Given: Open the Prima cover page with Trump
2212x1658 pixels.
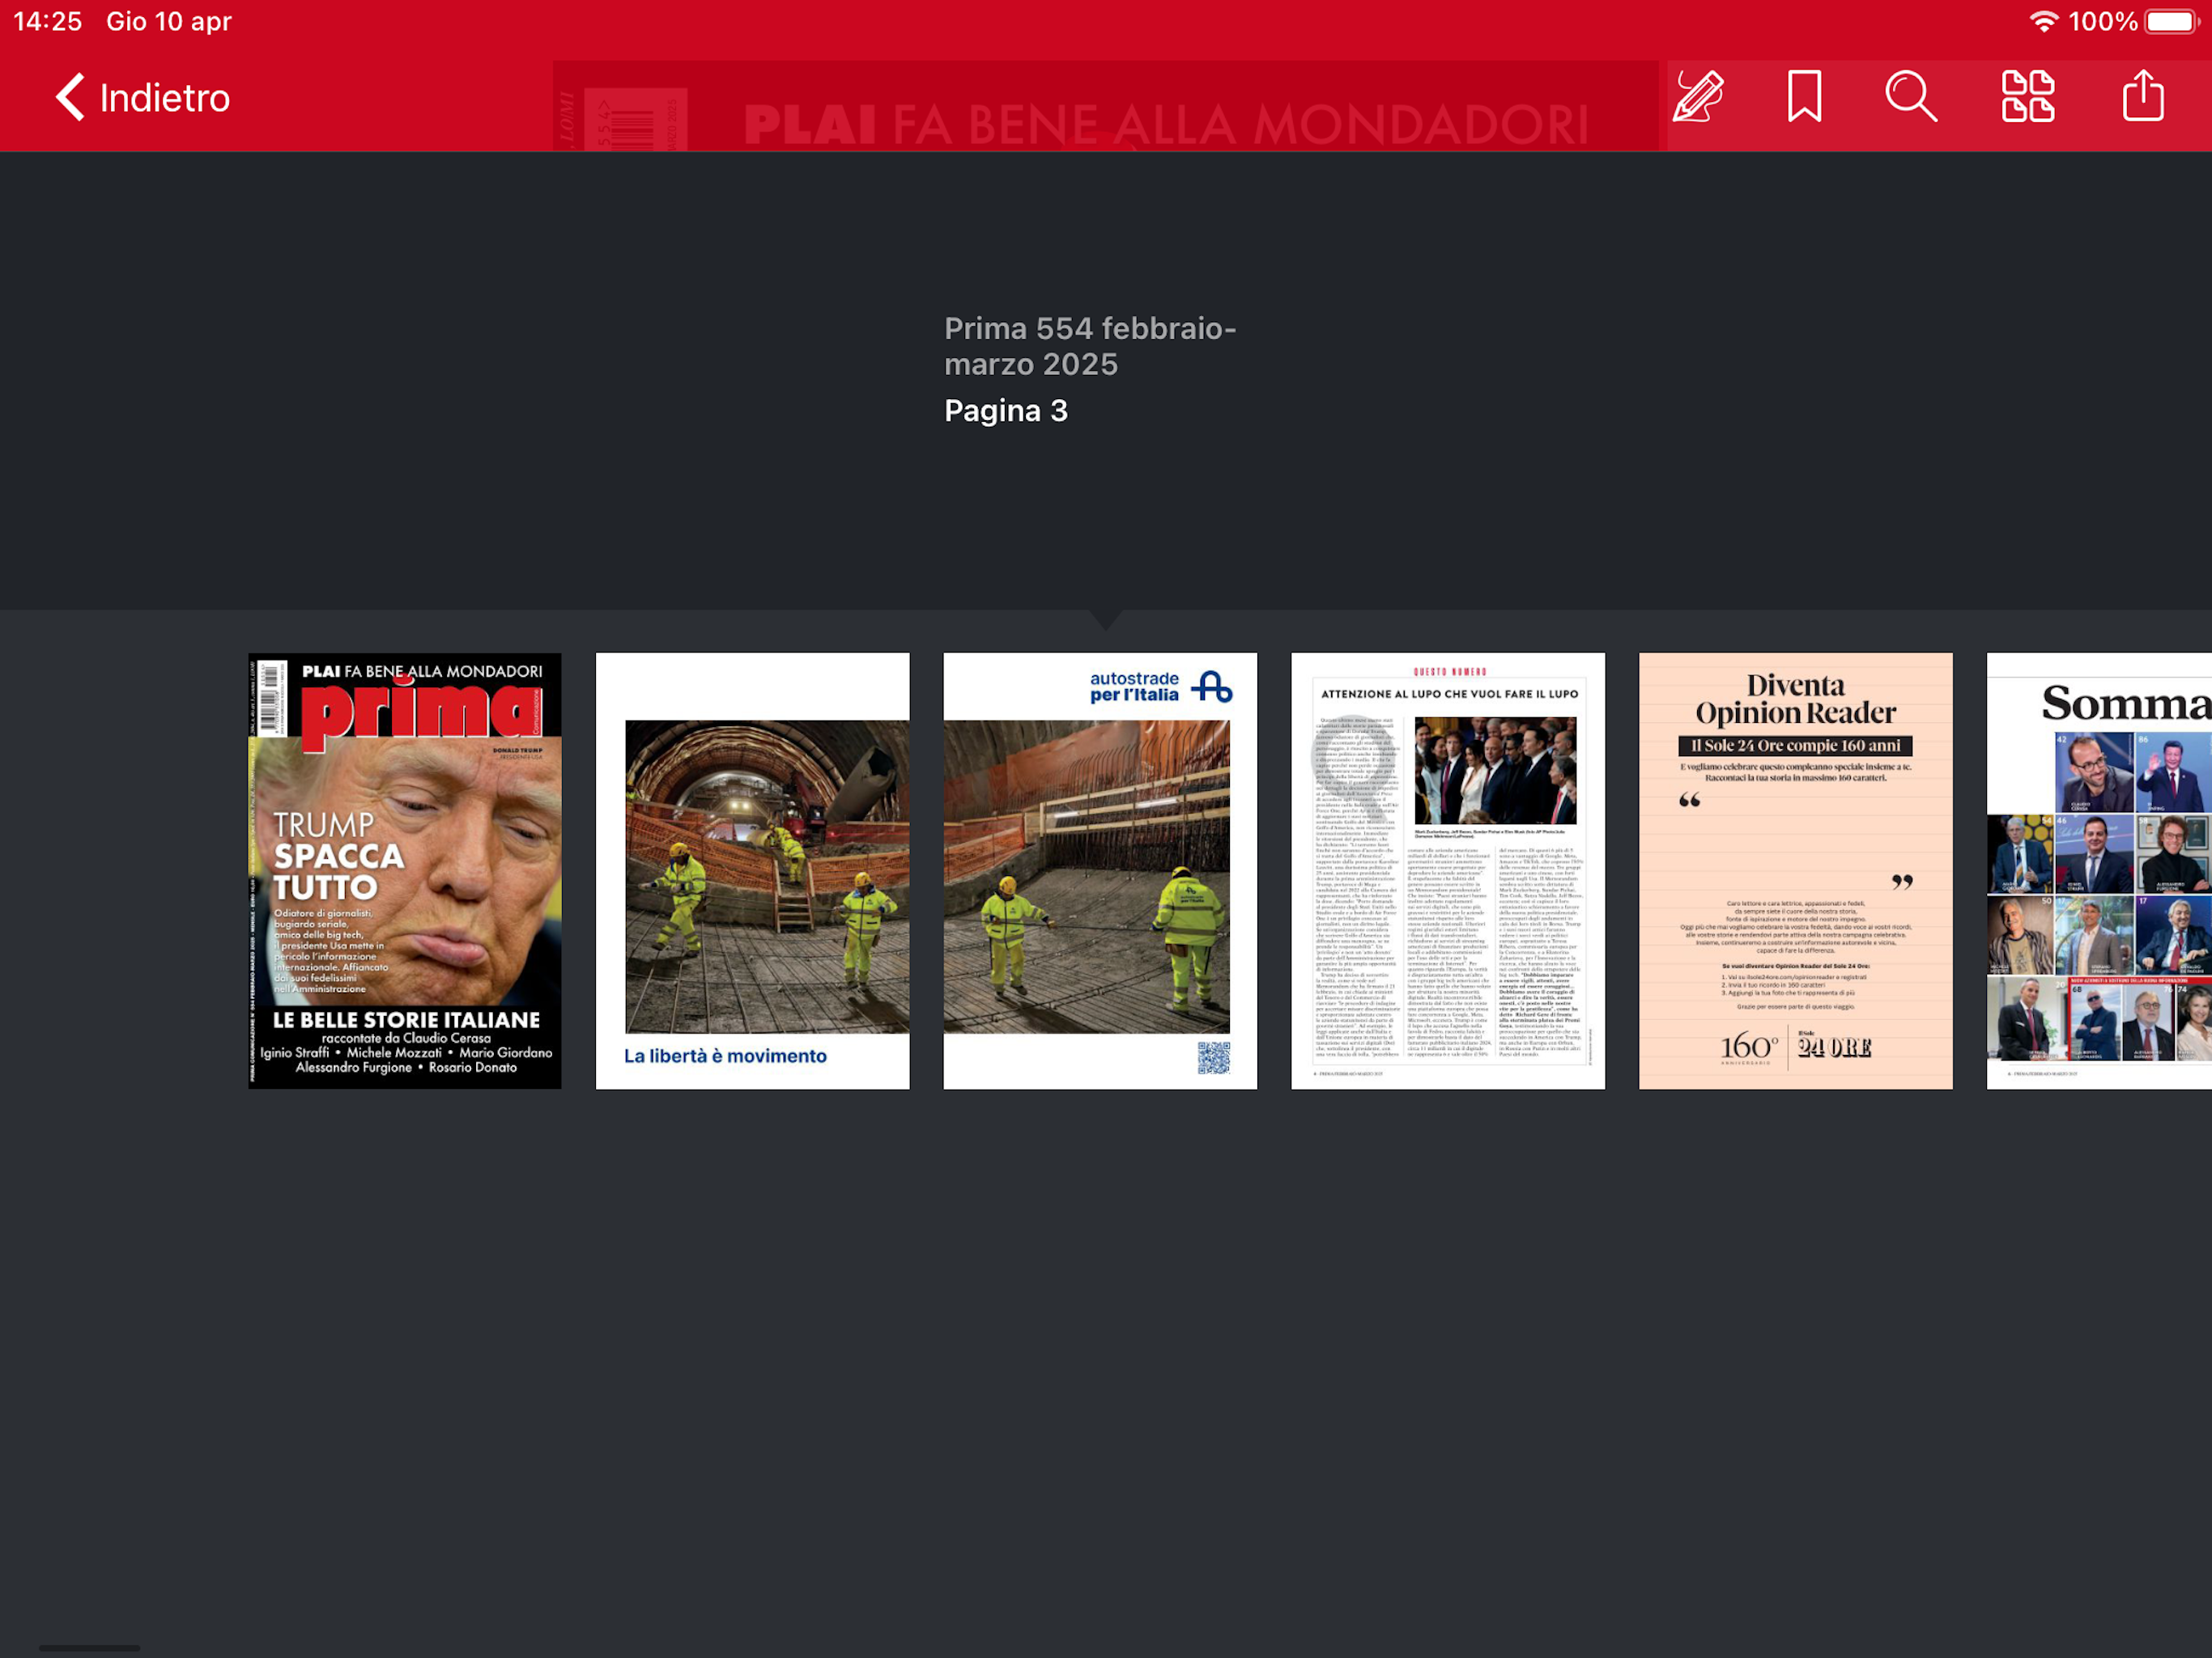Looking at the screenshot, I should click(405, 871).
